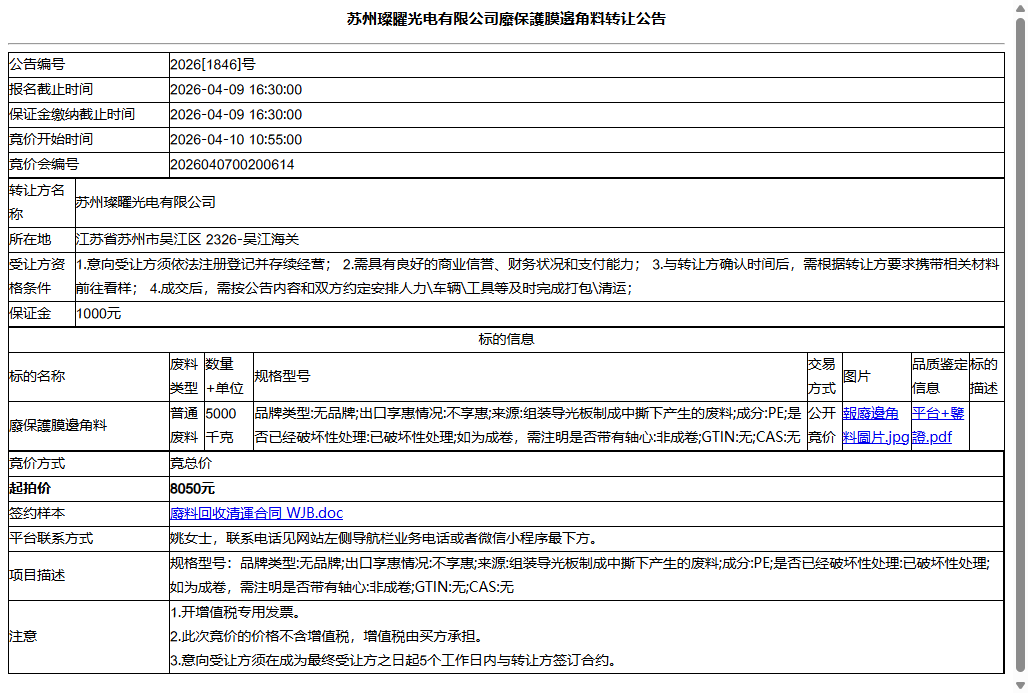
Task: Select quantity 5000 千克 cell
Action: [x=228, y=425]
